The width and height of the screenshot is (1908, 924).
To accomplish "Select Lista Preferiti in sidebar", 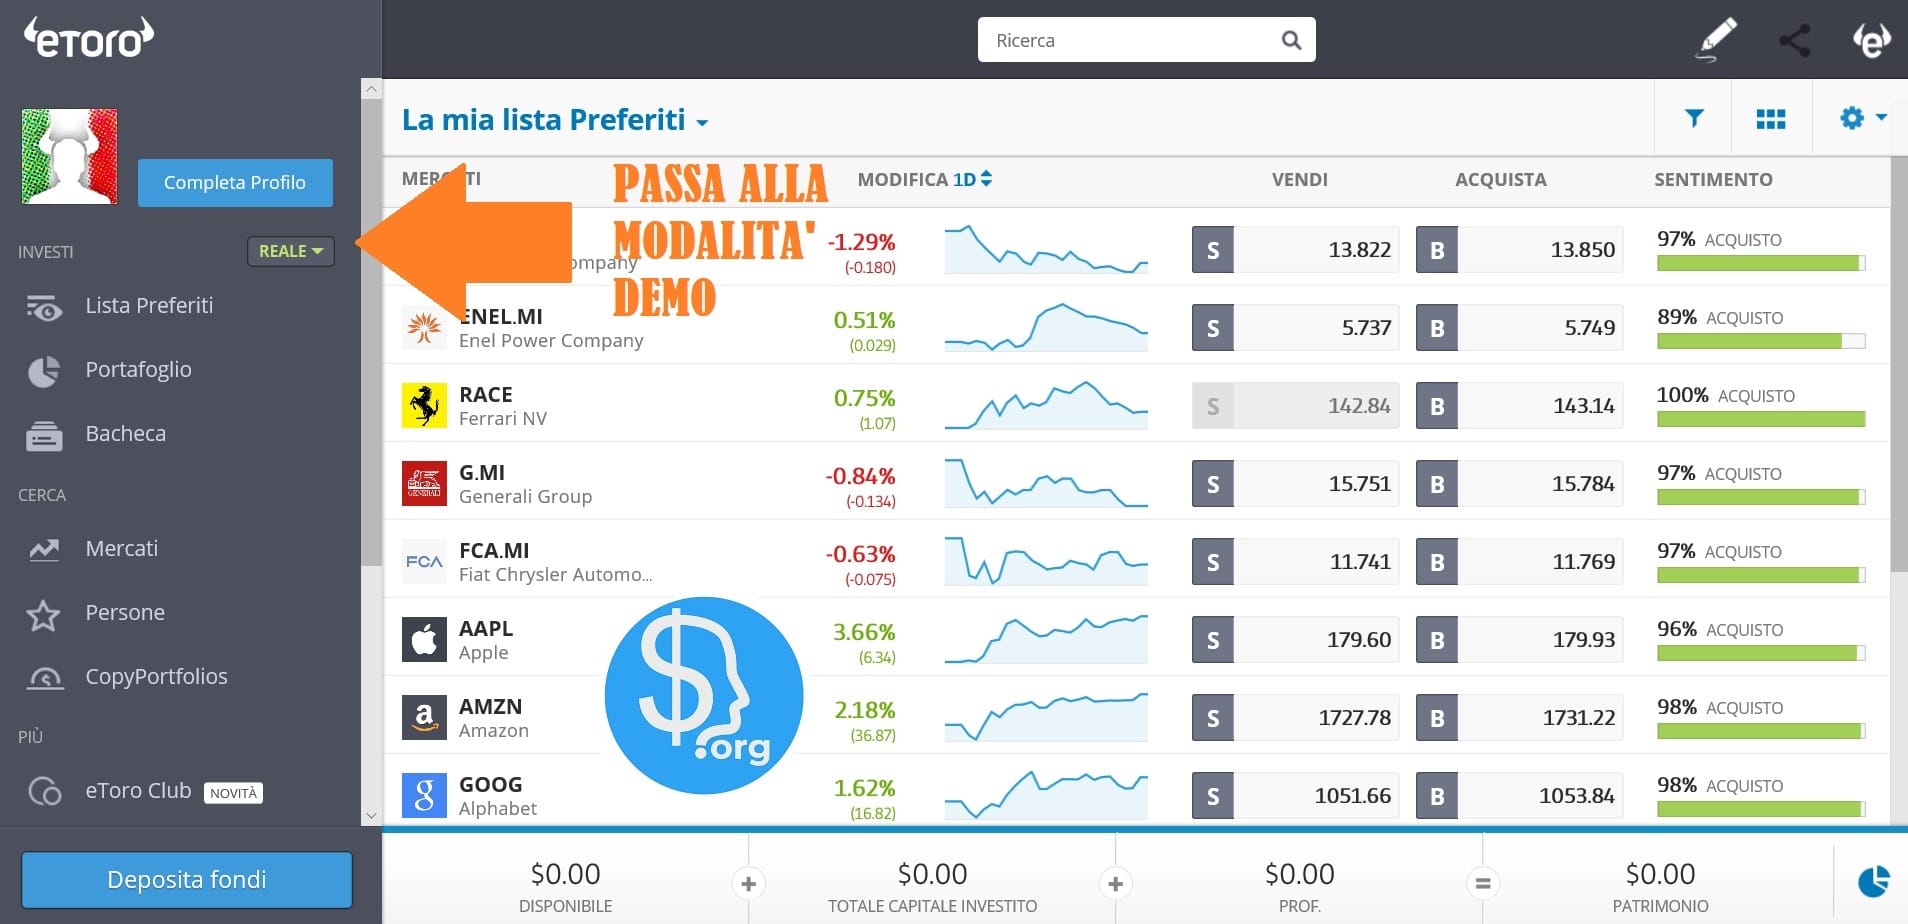I will 149,306.
